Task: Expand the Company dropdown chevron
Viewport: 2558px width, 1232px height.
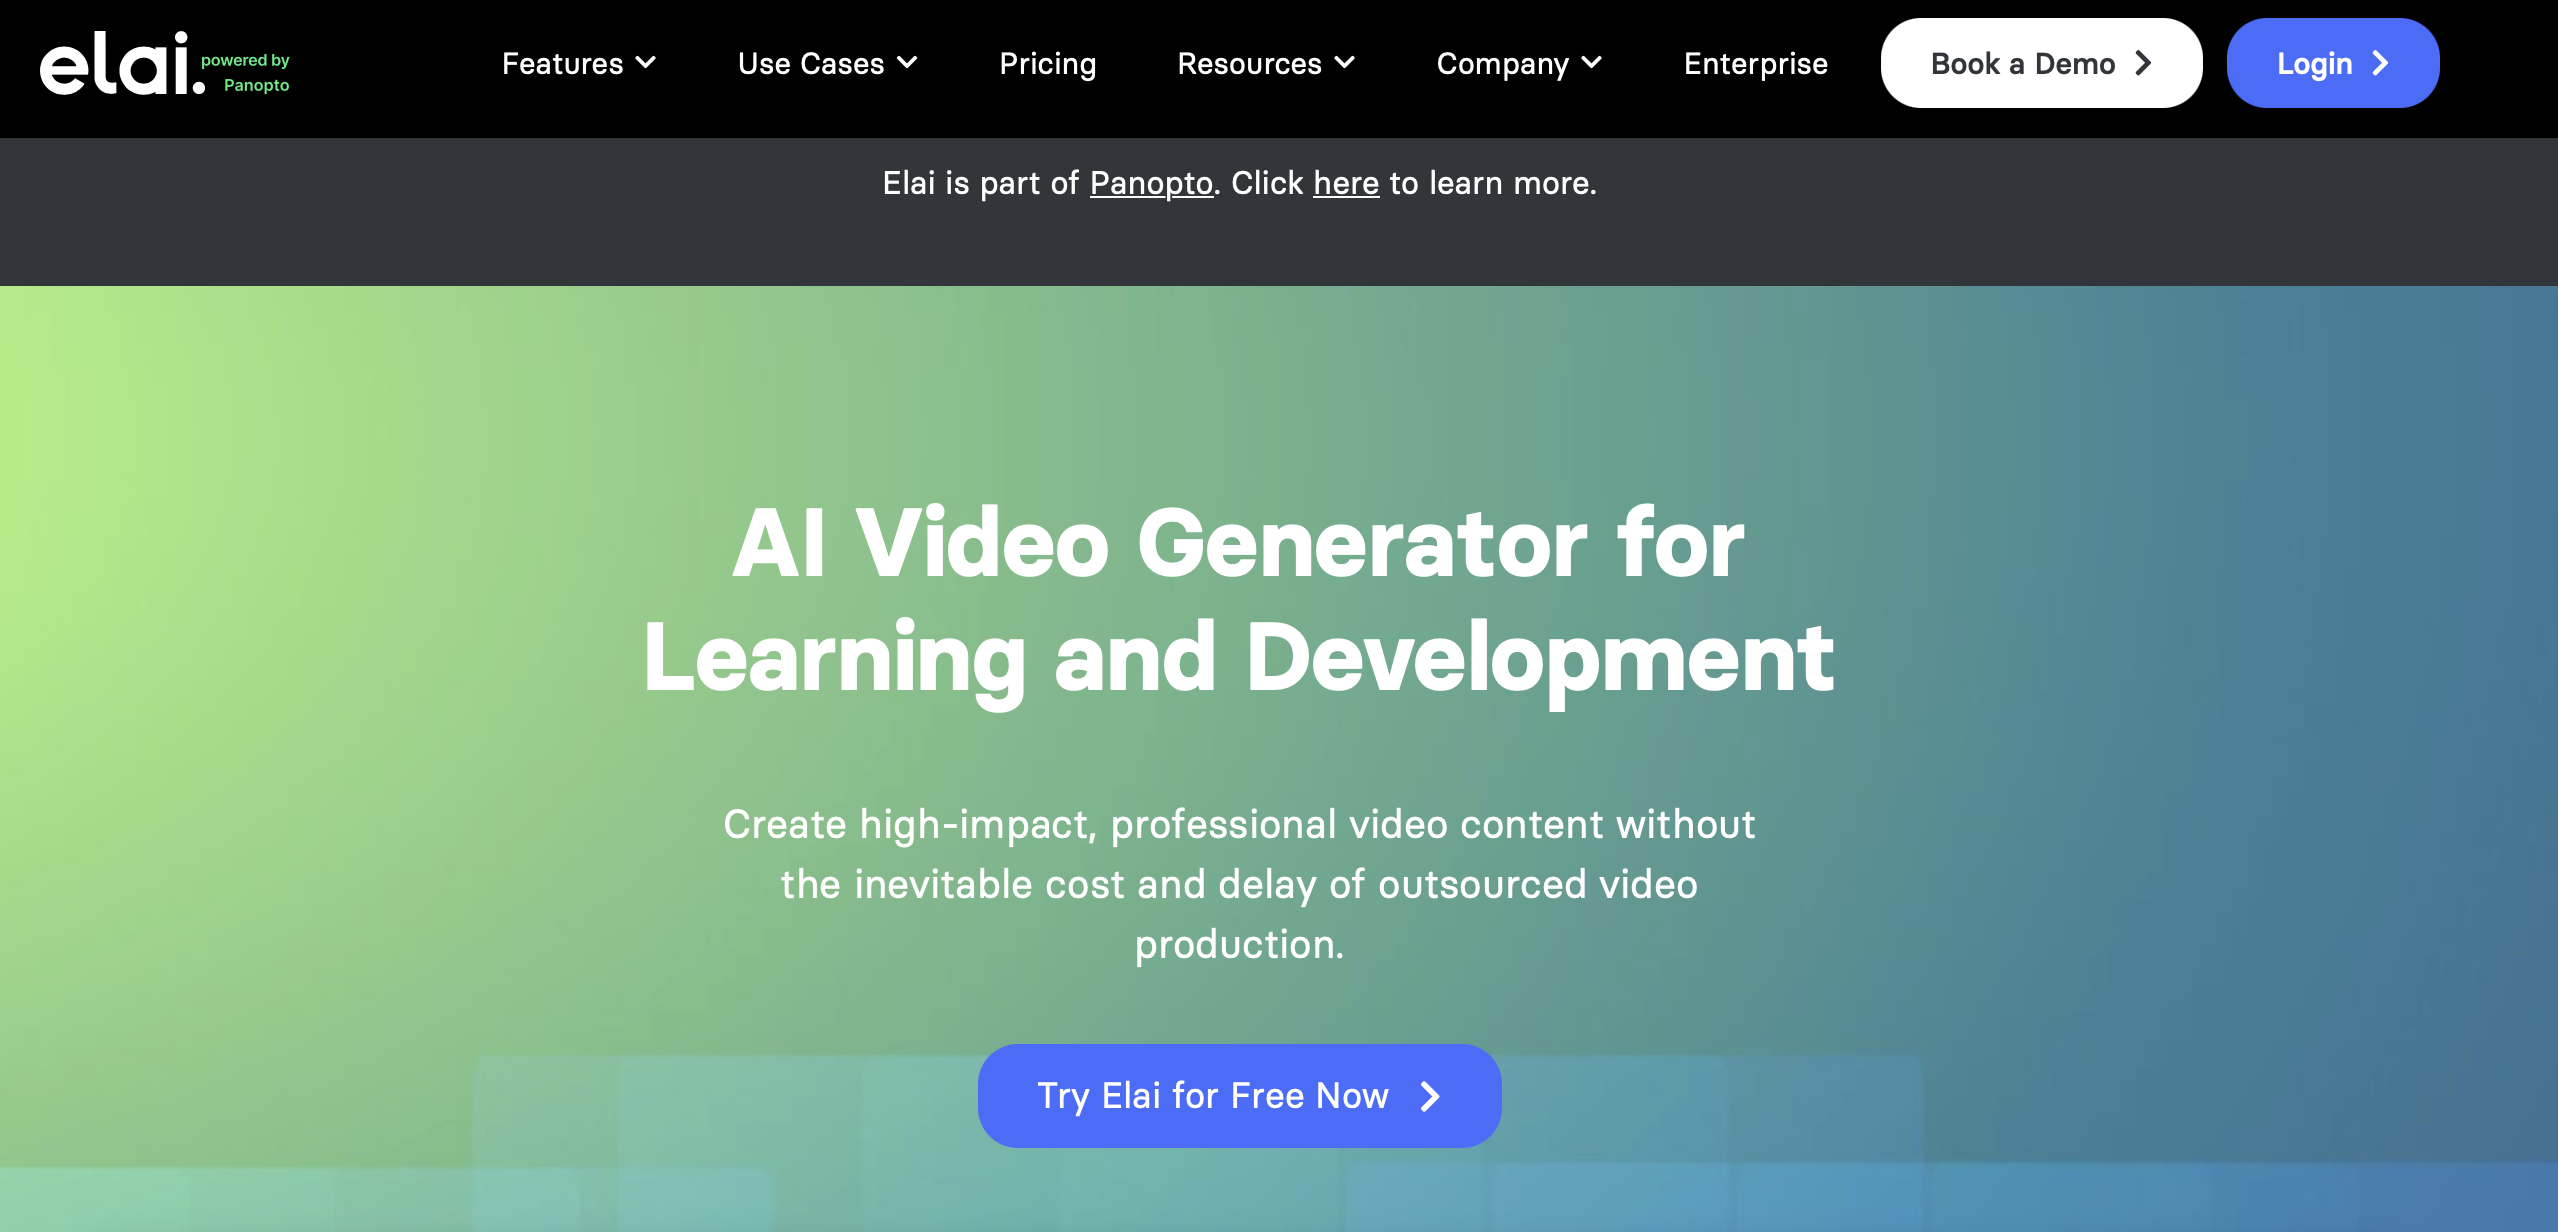Action: pyautogui.click(x=1592, y=63)
